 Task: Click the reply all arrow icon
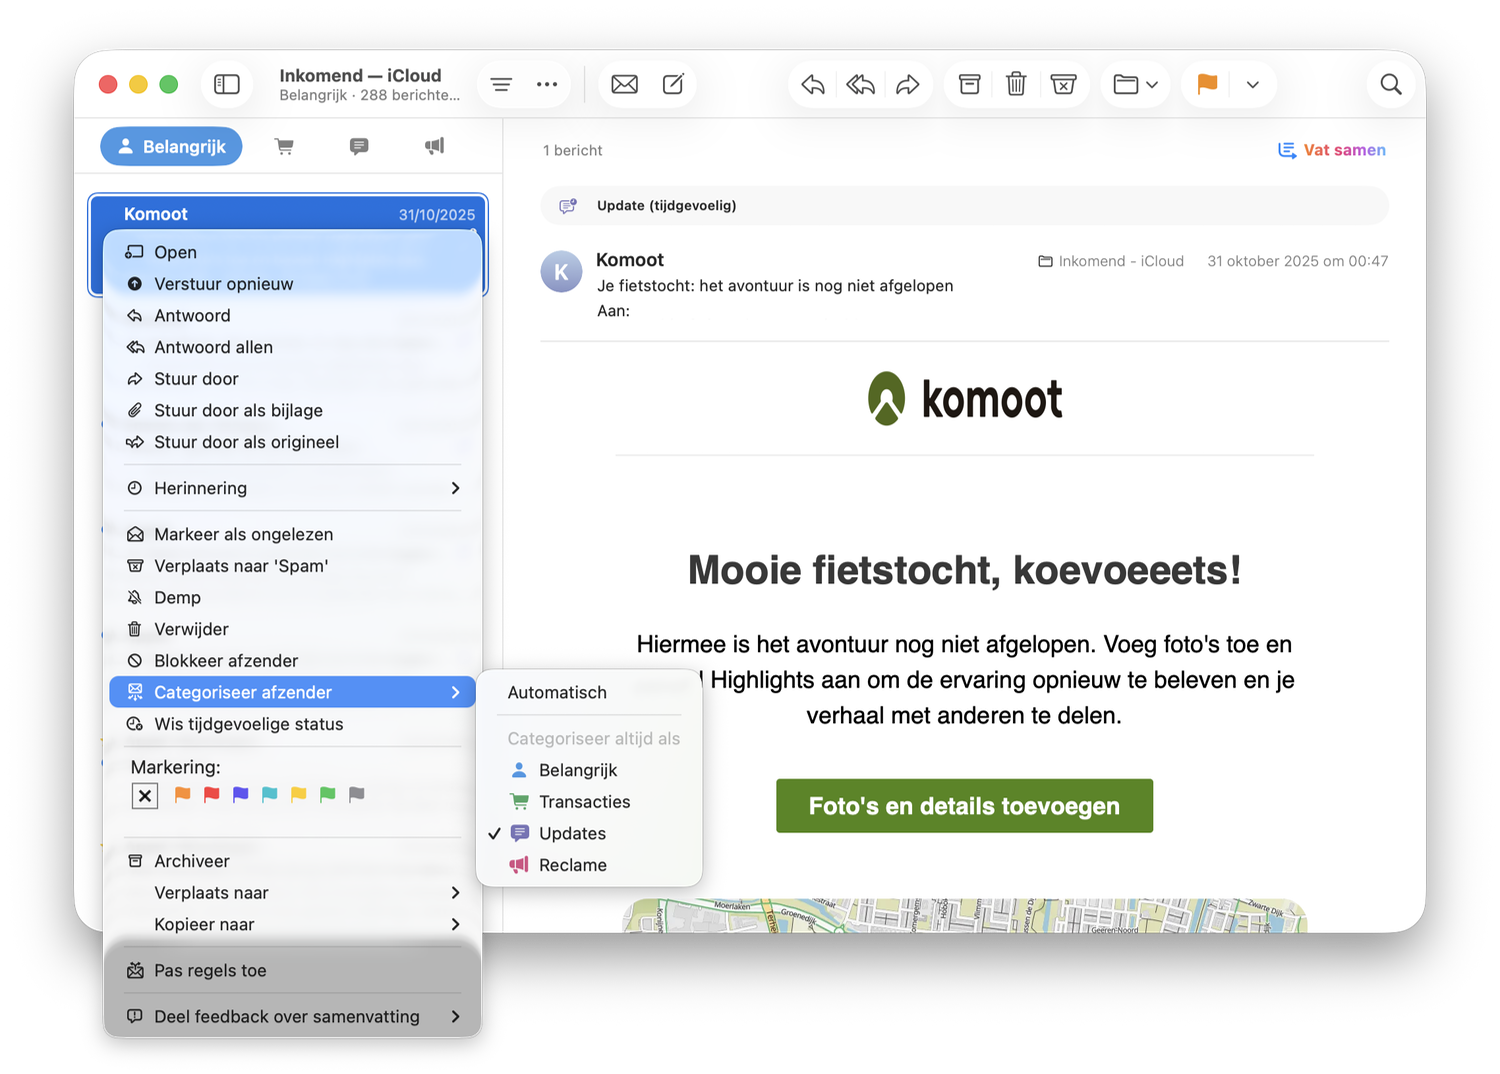[860, 85]
